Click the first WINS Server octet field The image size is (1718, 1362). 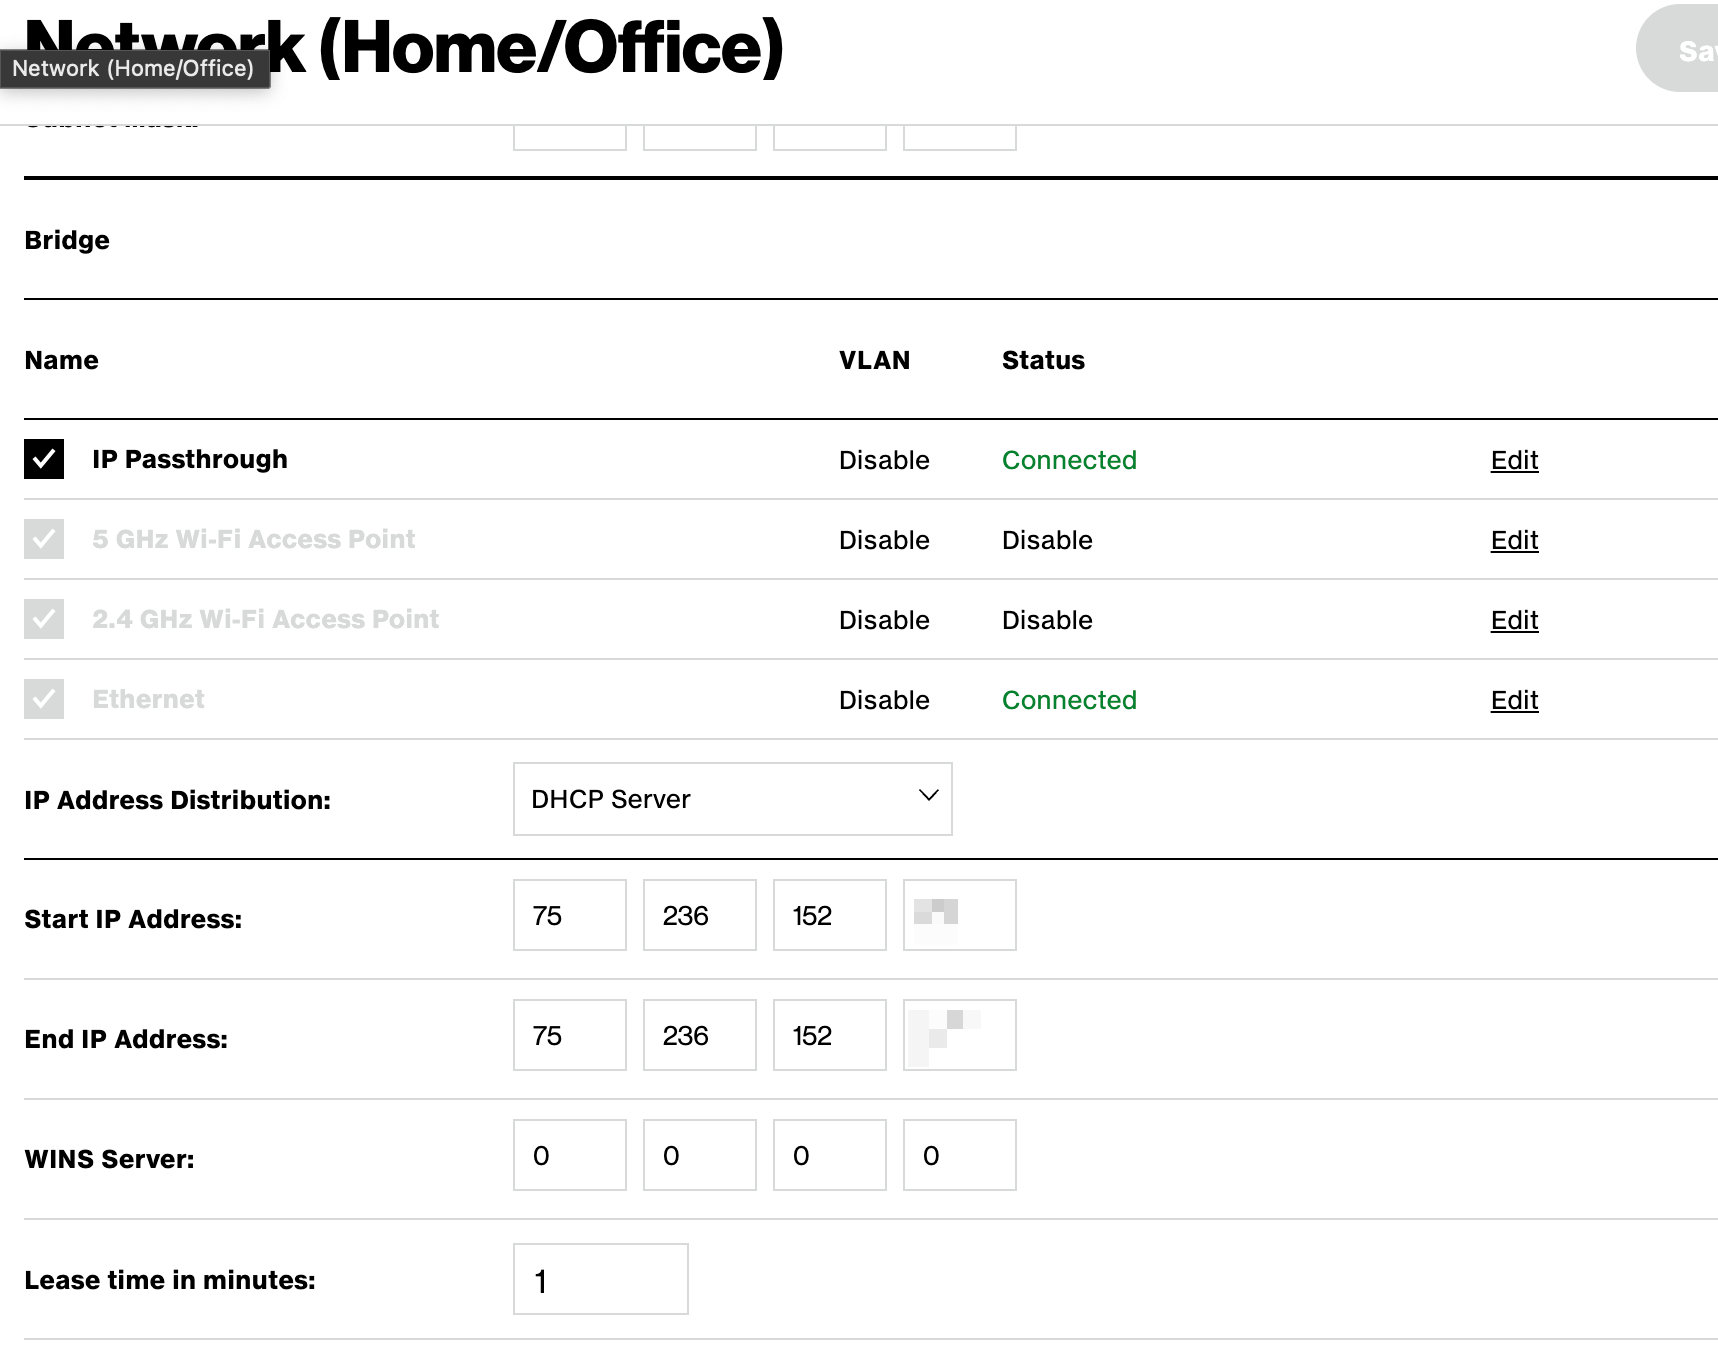click(x=569, y=1155)
